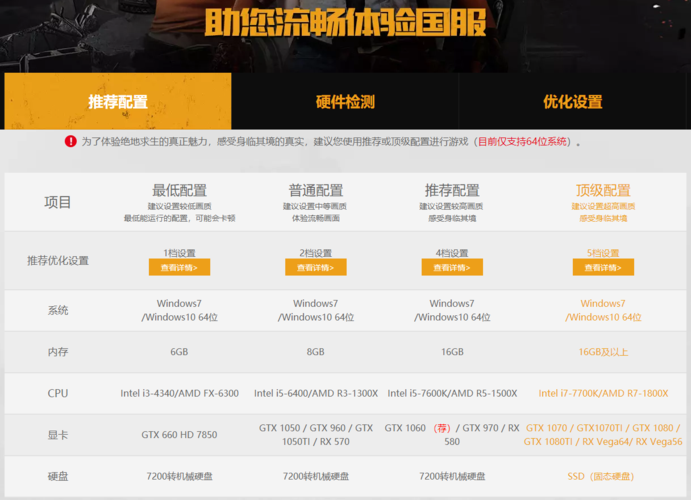Screen dimensions: 691x500
Task: Click the 顶级配置 column header
Action: point(603,190)
